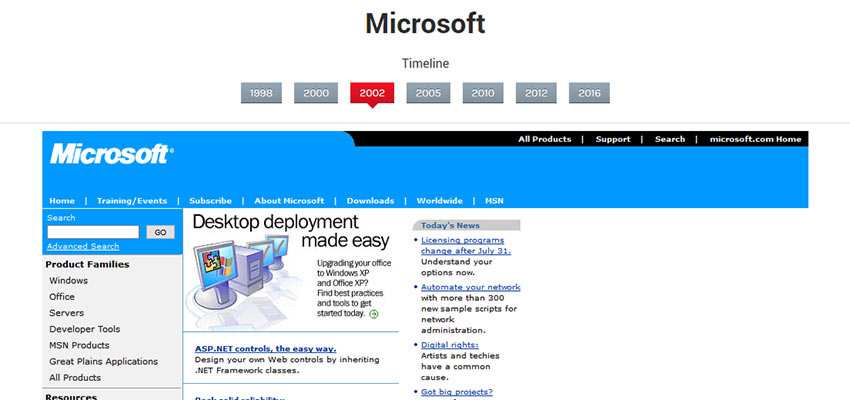Go to Training/Events in the nav bar
The height and width of the screenshot is (400, 850).
pyautogui.click(x=132, y=201)
